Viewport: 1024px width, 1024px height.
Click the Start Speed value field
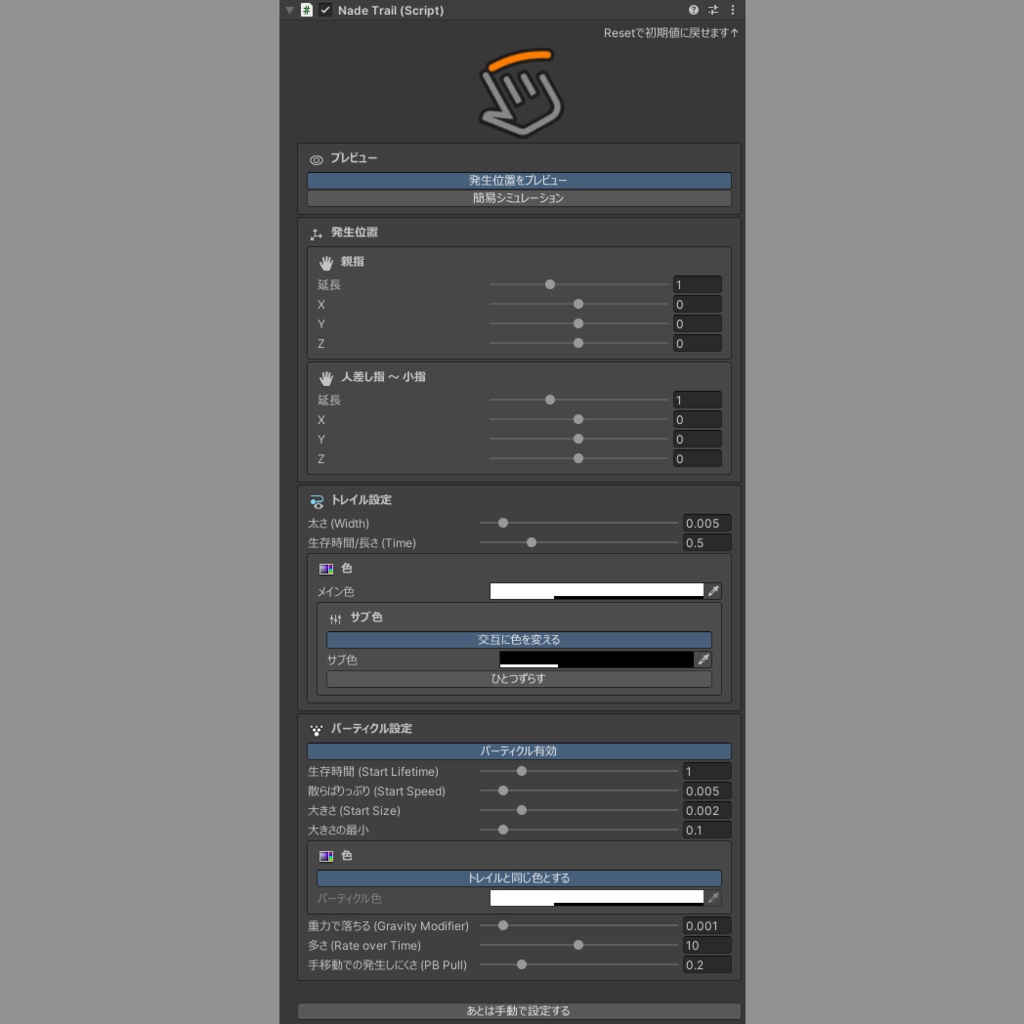point(707,791)
